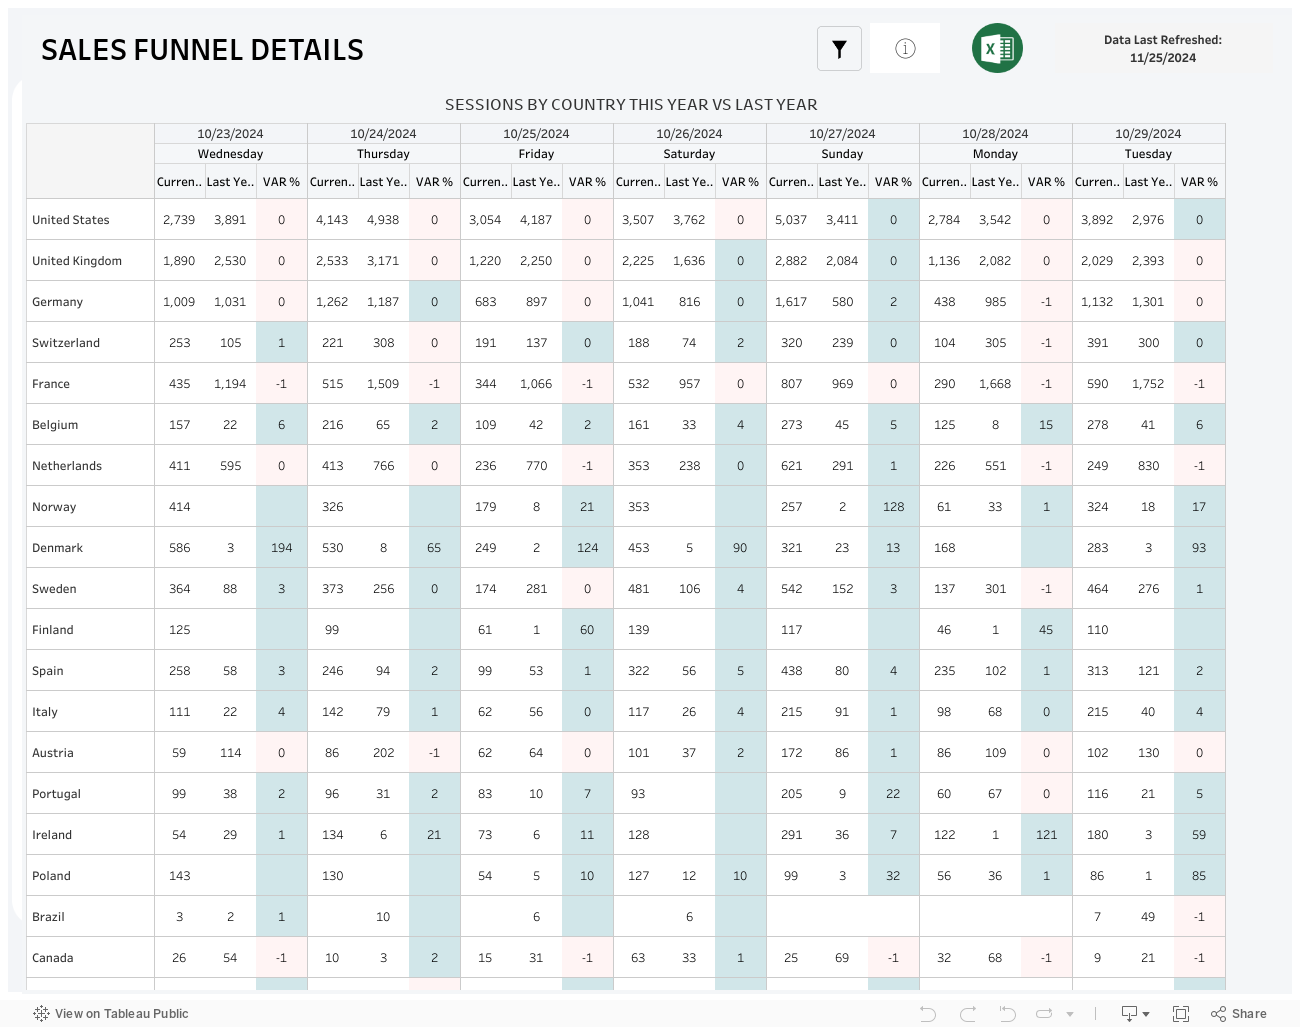Open the refresh options dropdown arrow
The height and width of the screenshot is (1027, 1300).
coord(1070,1014)
